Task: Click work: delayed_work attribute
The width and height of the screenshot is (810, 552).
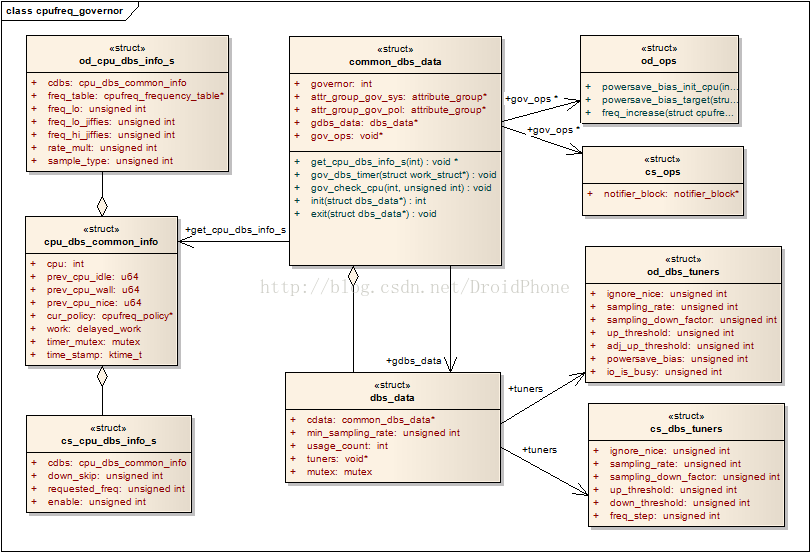Action: [94, 329]
